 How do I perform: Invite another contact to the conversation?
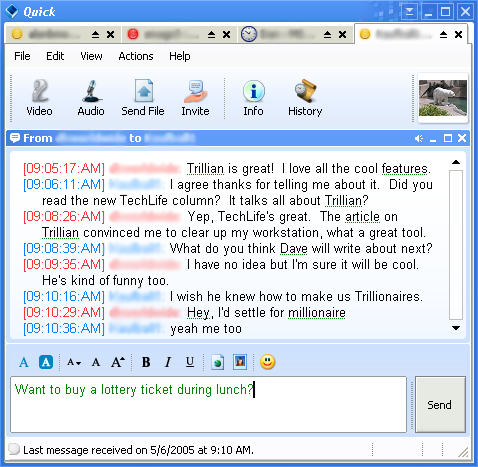(x=195, y=98)
